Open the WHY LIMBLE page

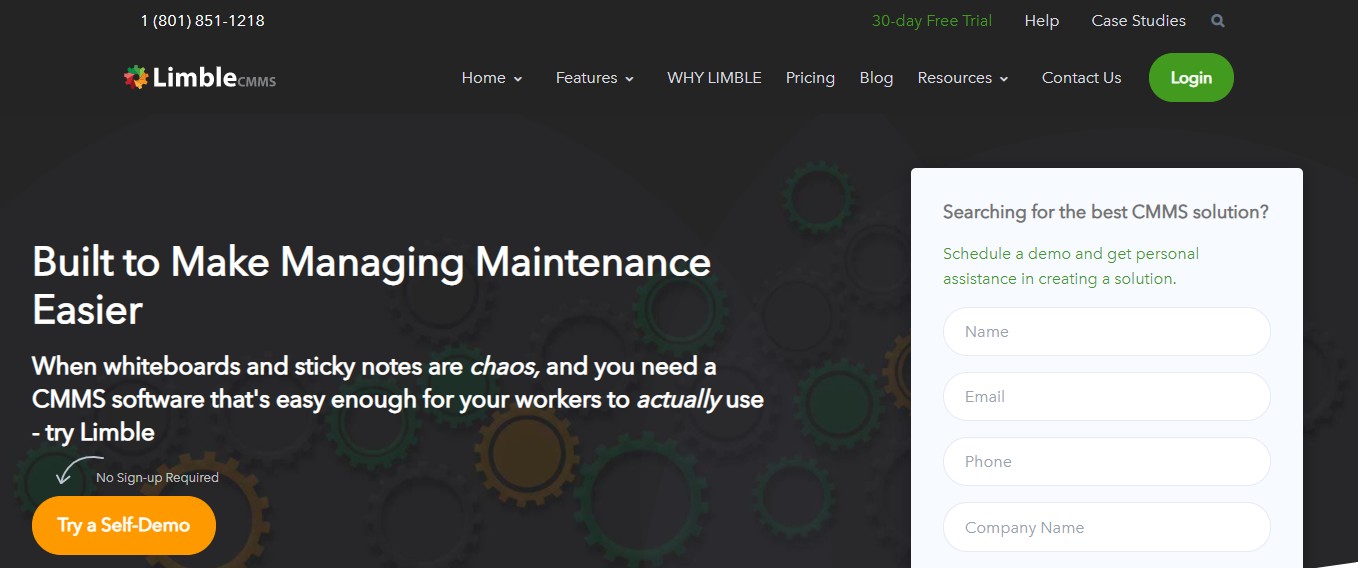pyautogui.click(x=714, y=78)
